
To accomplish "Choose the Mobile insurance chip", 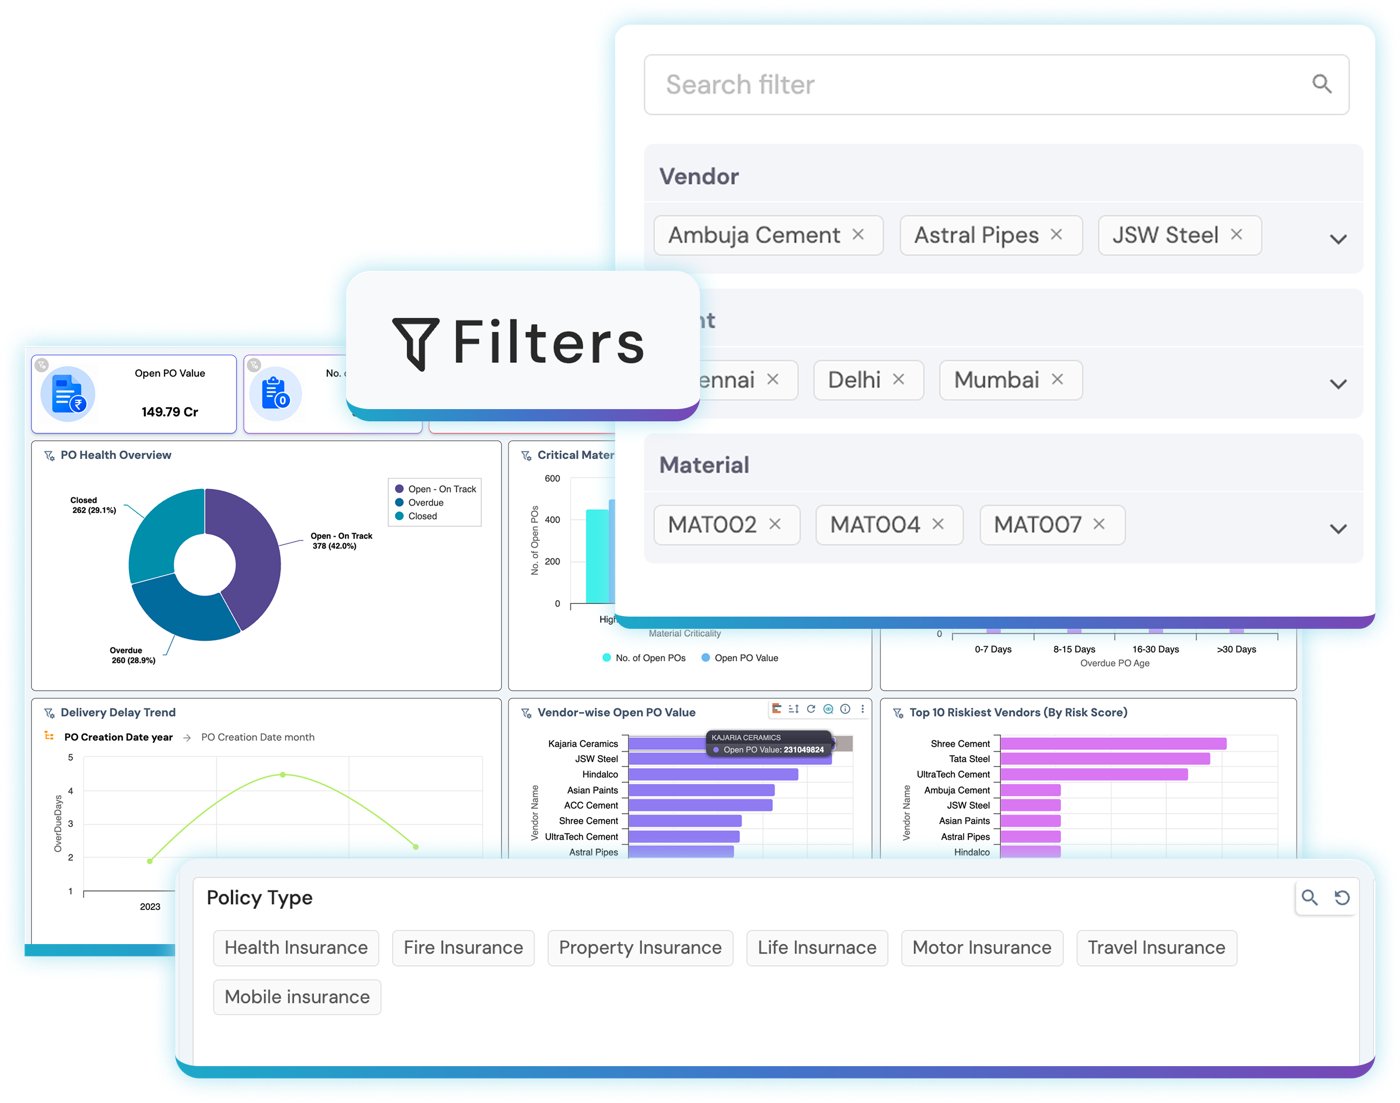I will click(297, 997).
